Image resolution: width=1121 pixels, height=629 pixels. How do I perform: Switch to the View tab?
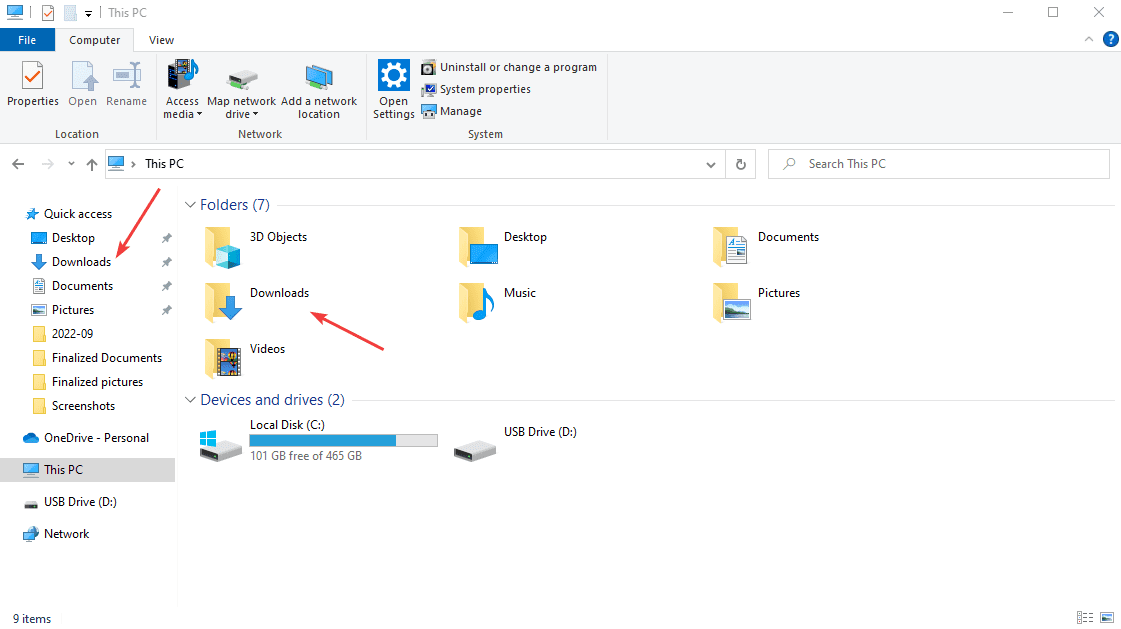(x=161, y=40)
